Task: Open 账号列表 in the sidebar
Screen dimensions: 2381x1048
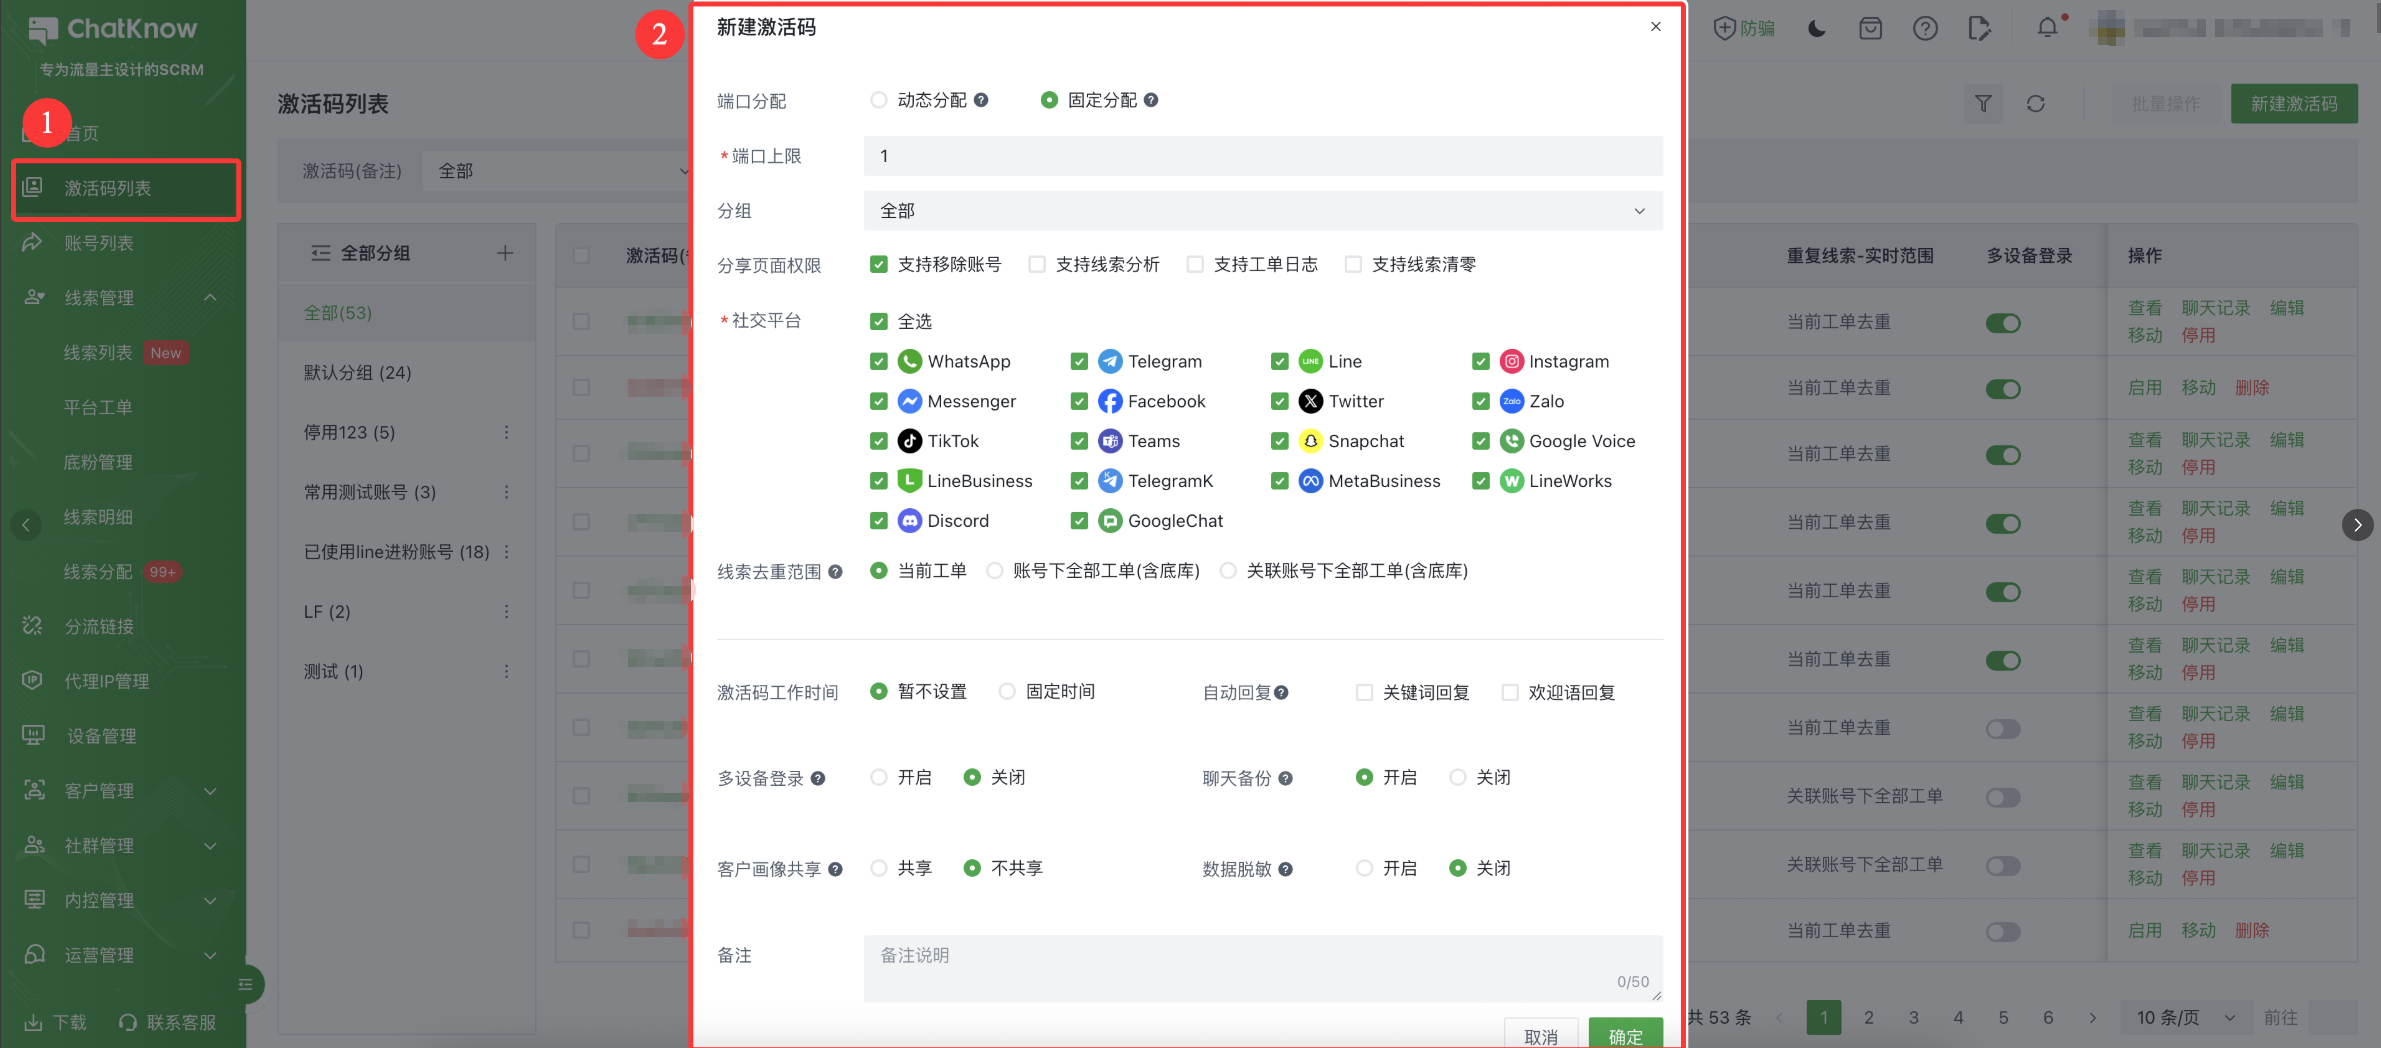Action: (99, 243)
